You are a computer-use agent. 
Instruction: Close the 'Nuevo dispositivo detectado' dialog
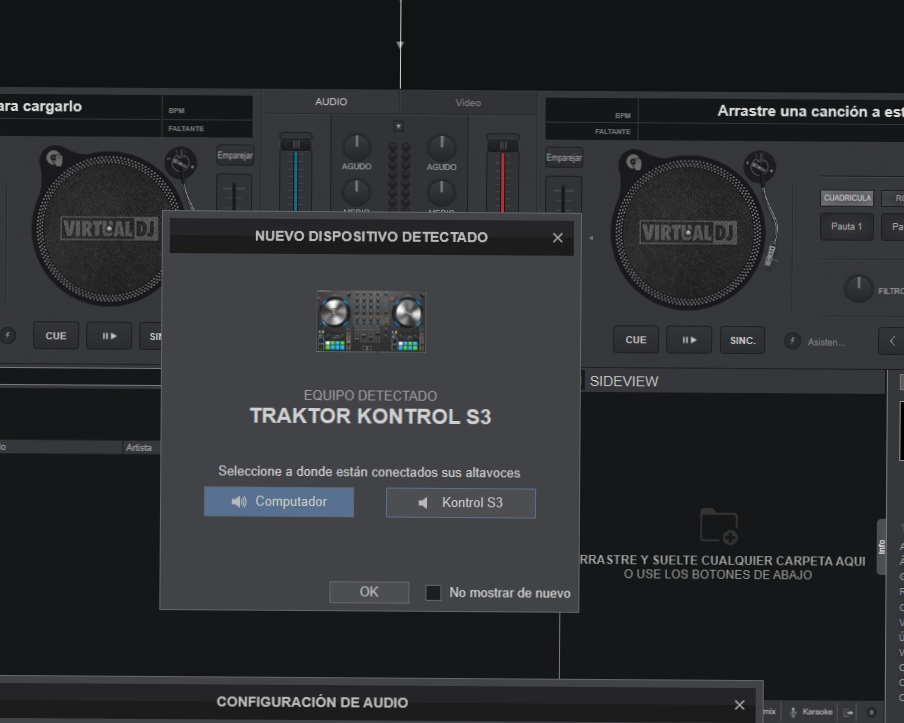tap(558, 238)
